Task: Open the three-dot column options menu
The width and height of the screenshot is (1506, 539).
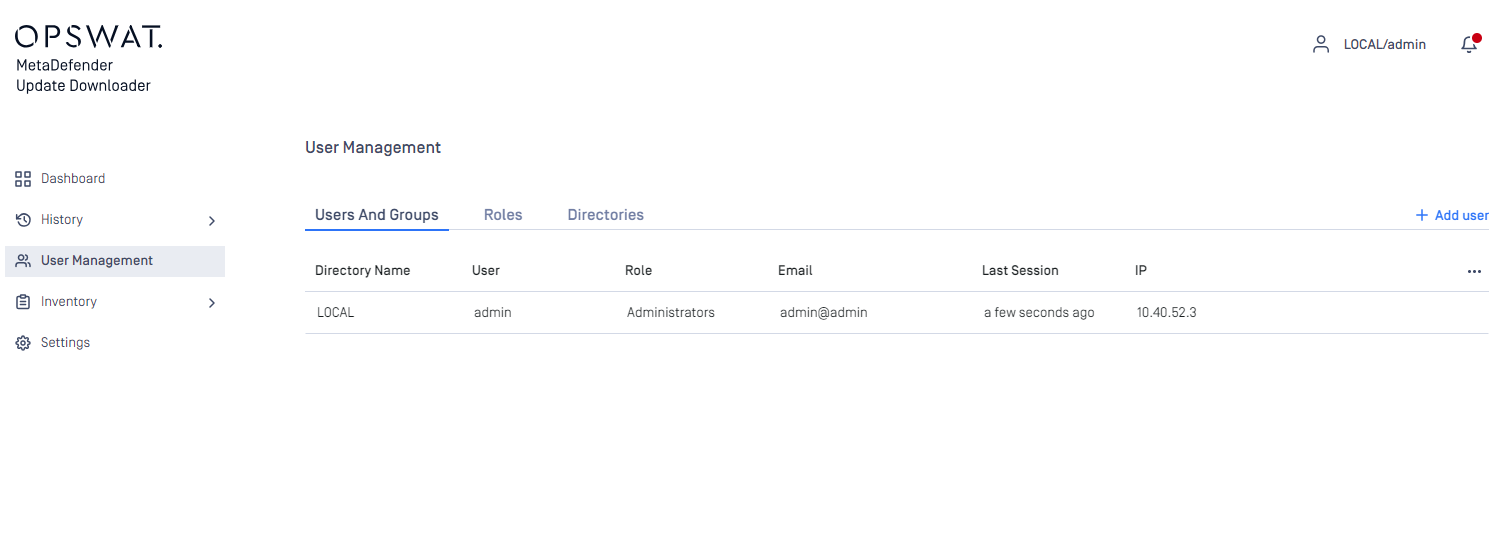Action: 1474,271
